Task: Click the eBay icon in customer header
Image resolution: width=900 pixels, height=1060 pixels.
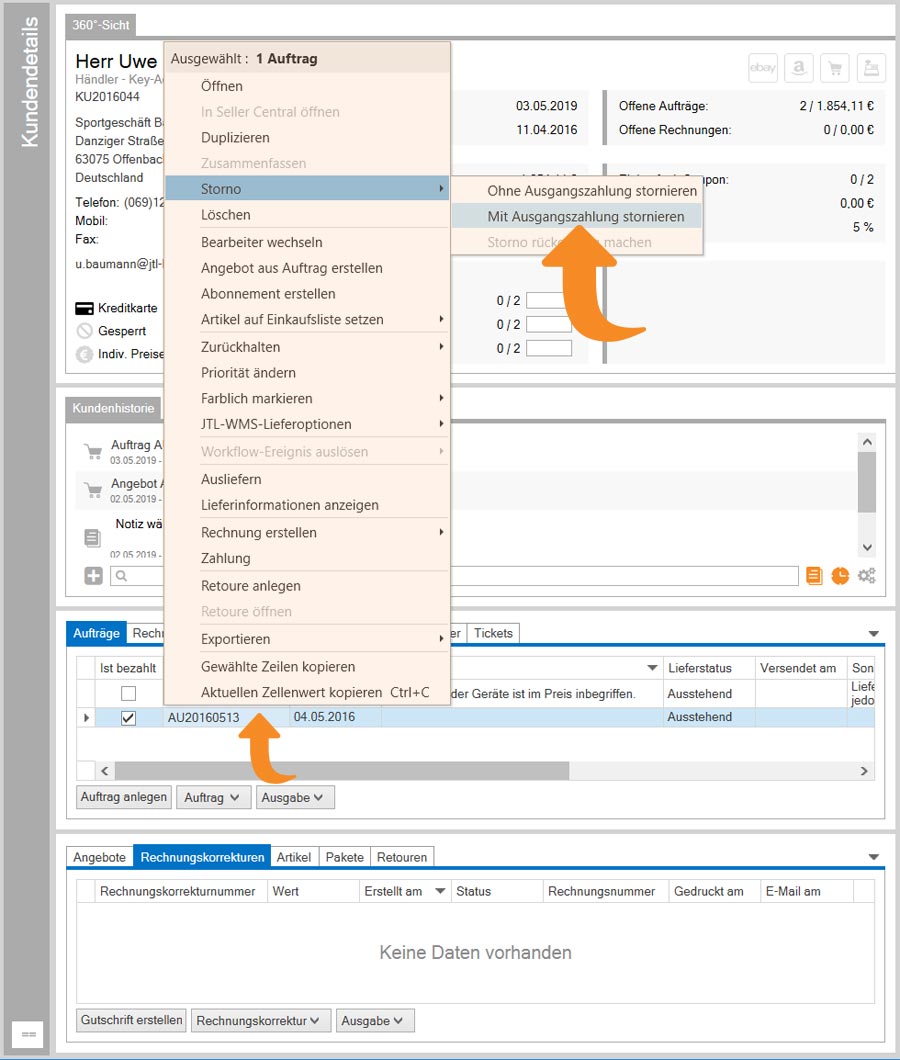Action: coord(763,67)
